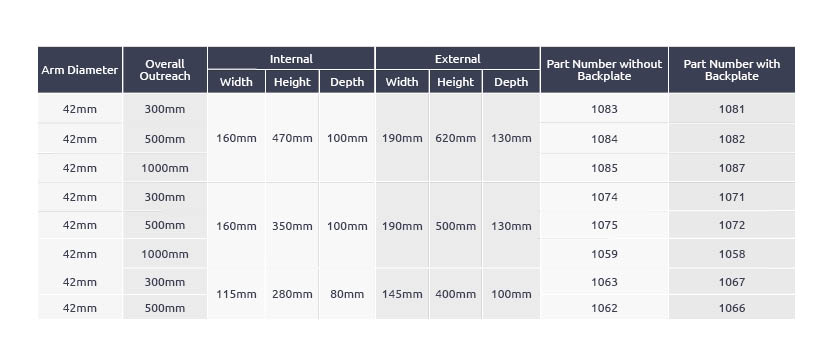Click part number 1083
Screen dimensions: 839x363
(x=604, y=109)
